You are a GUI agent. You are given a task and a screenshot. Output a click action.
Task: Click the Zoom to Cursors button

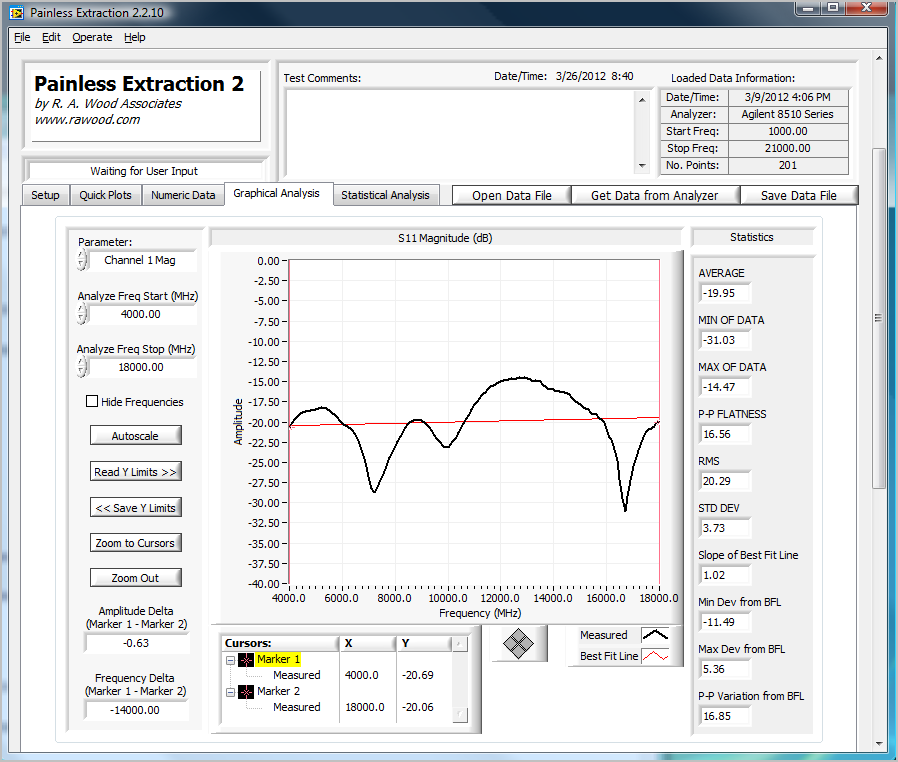pyautogui.click(x=136, y=543)
